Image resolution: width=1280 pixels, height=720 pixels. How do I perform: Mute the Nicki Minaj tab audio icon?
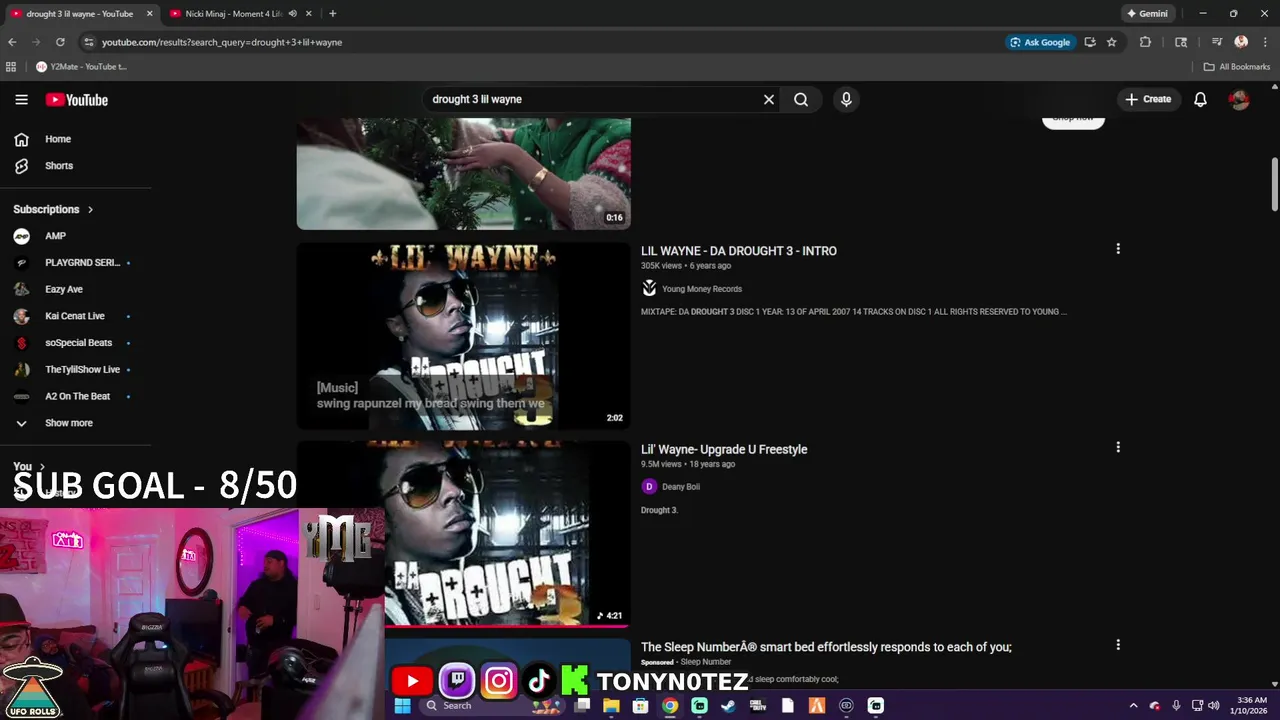click(293, 14)
